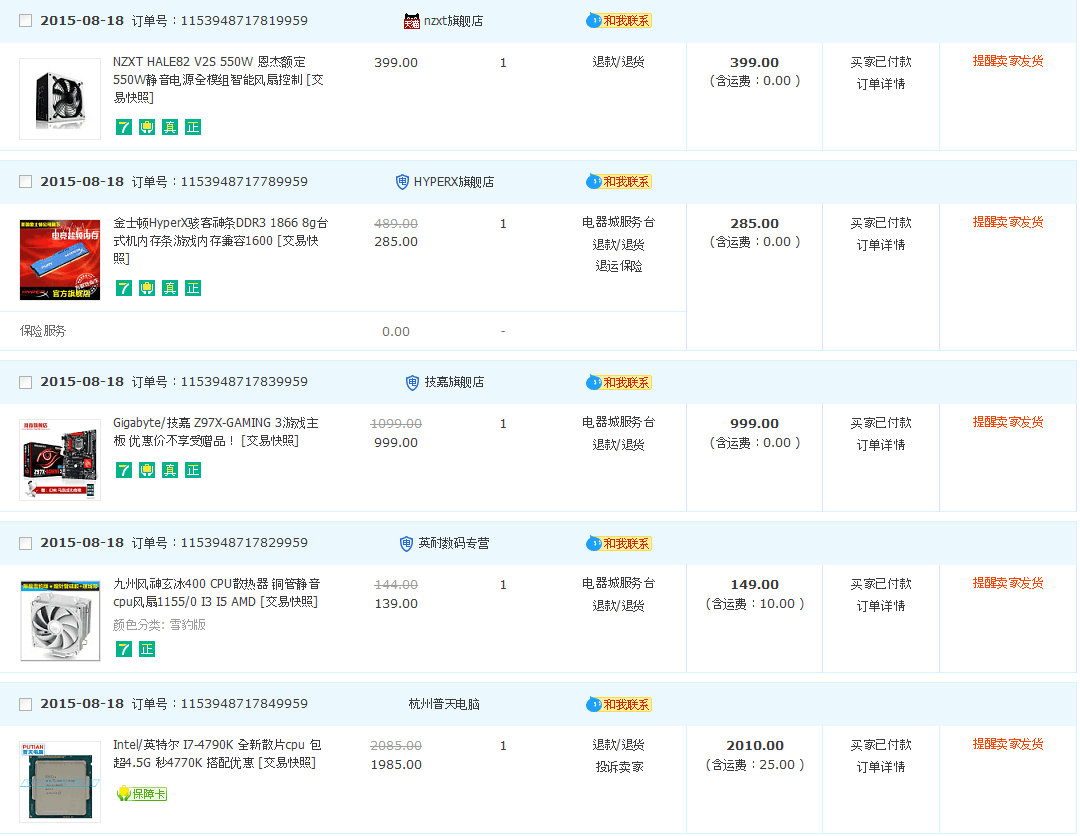Click the Tmall cat icon beside nzxt旗舰店
This screenshot has width=1080, height=836.
click(x=411, y=21)
